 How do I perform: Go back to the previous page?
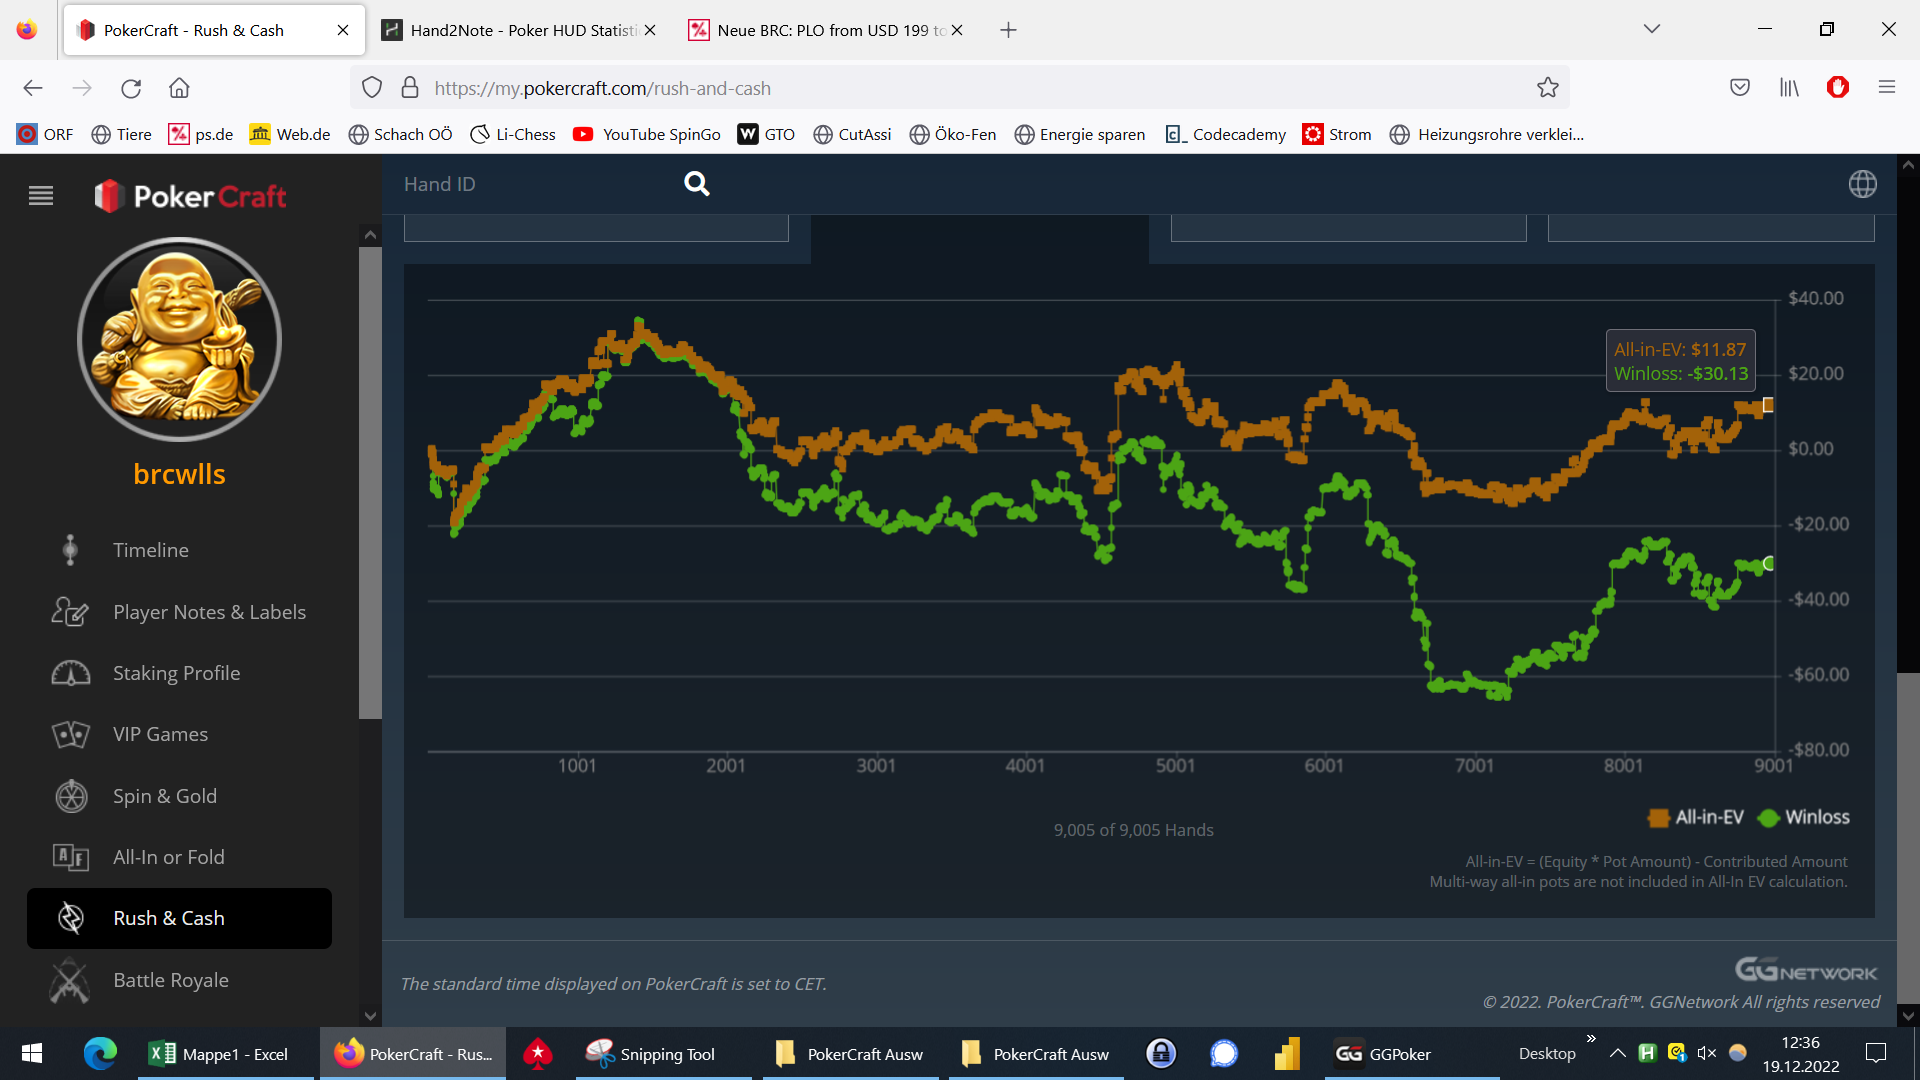[33, 88]
